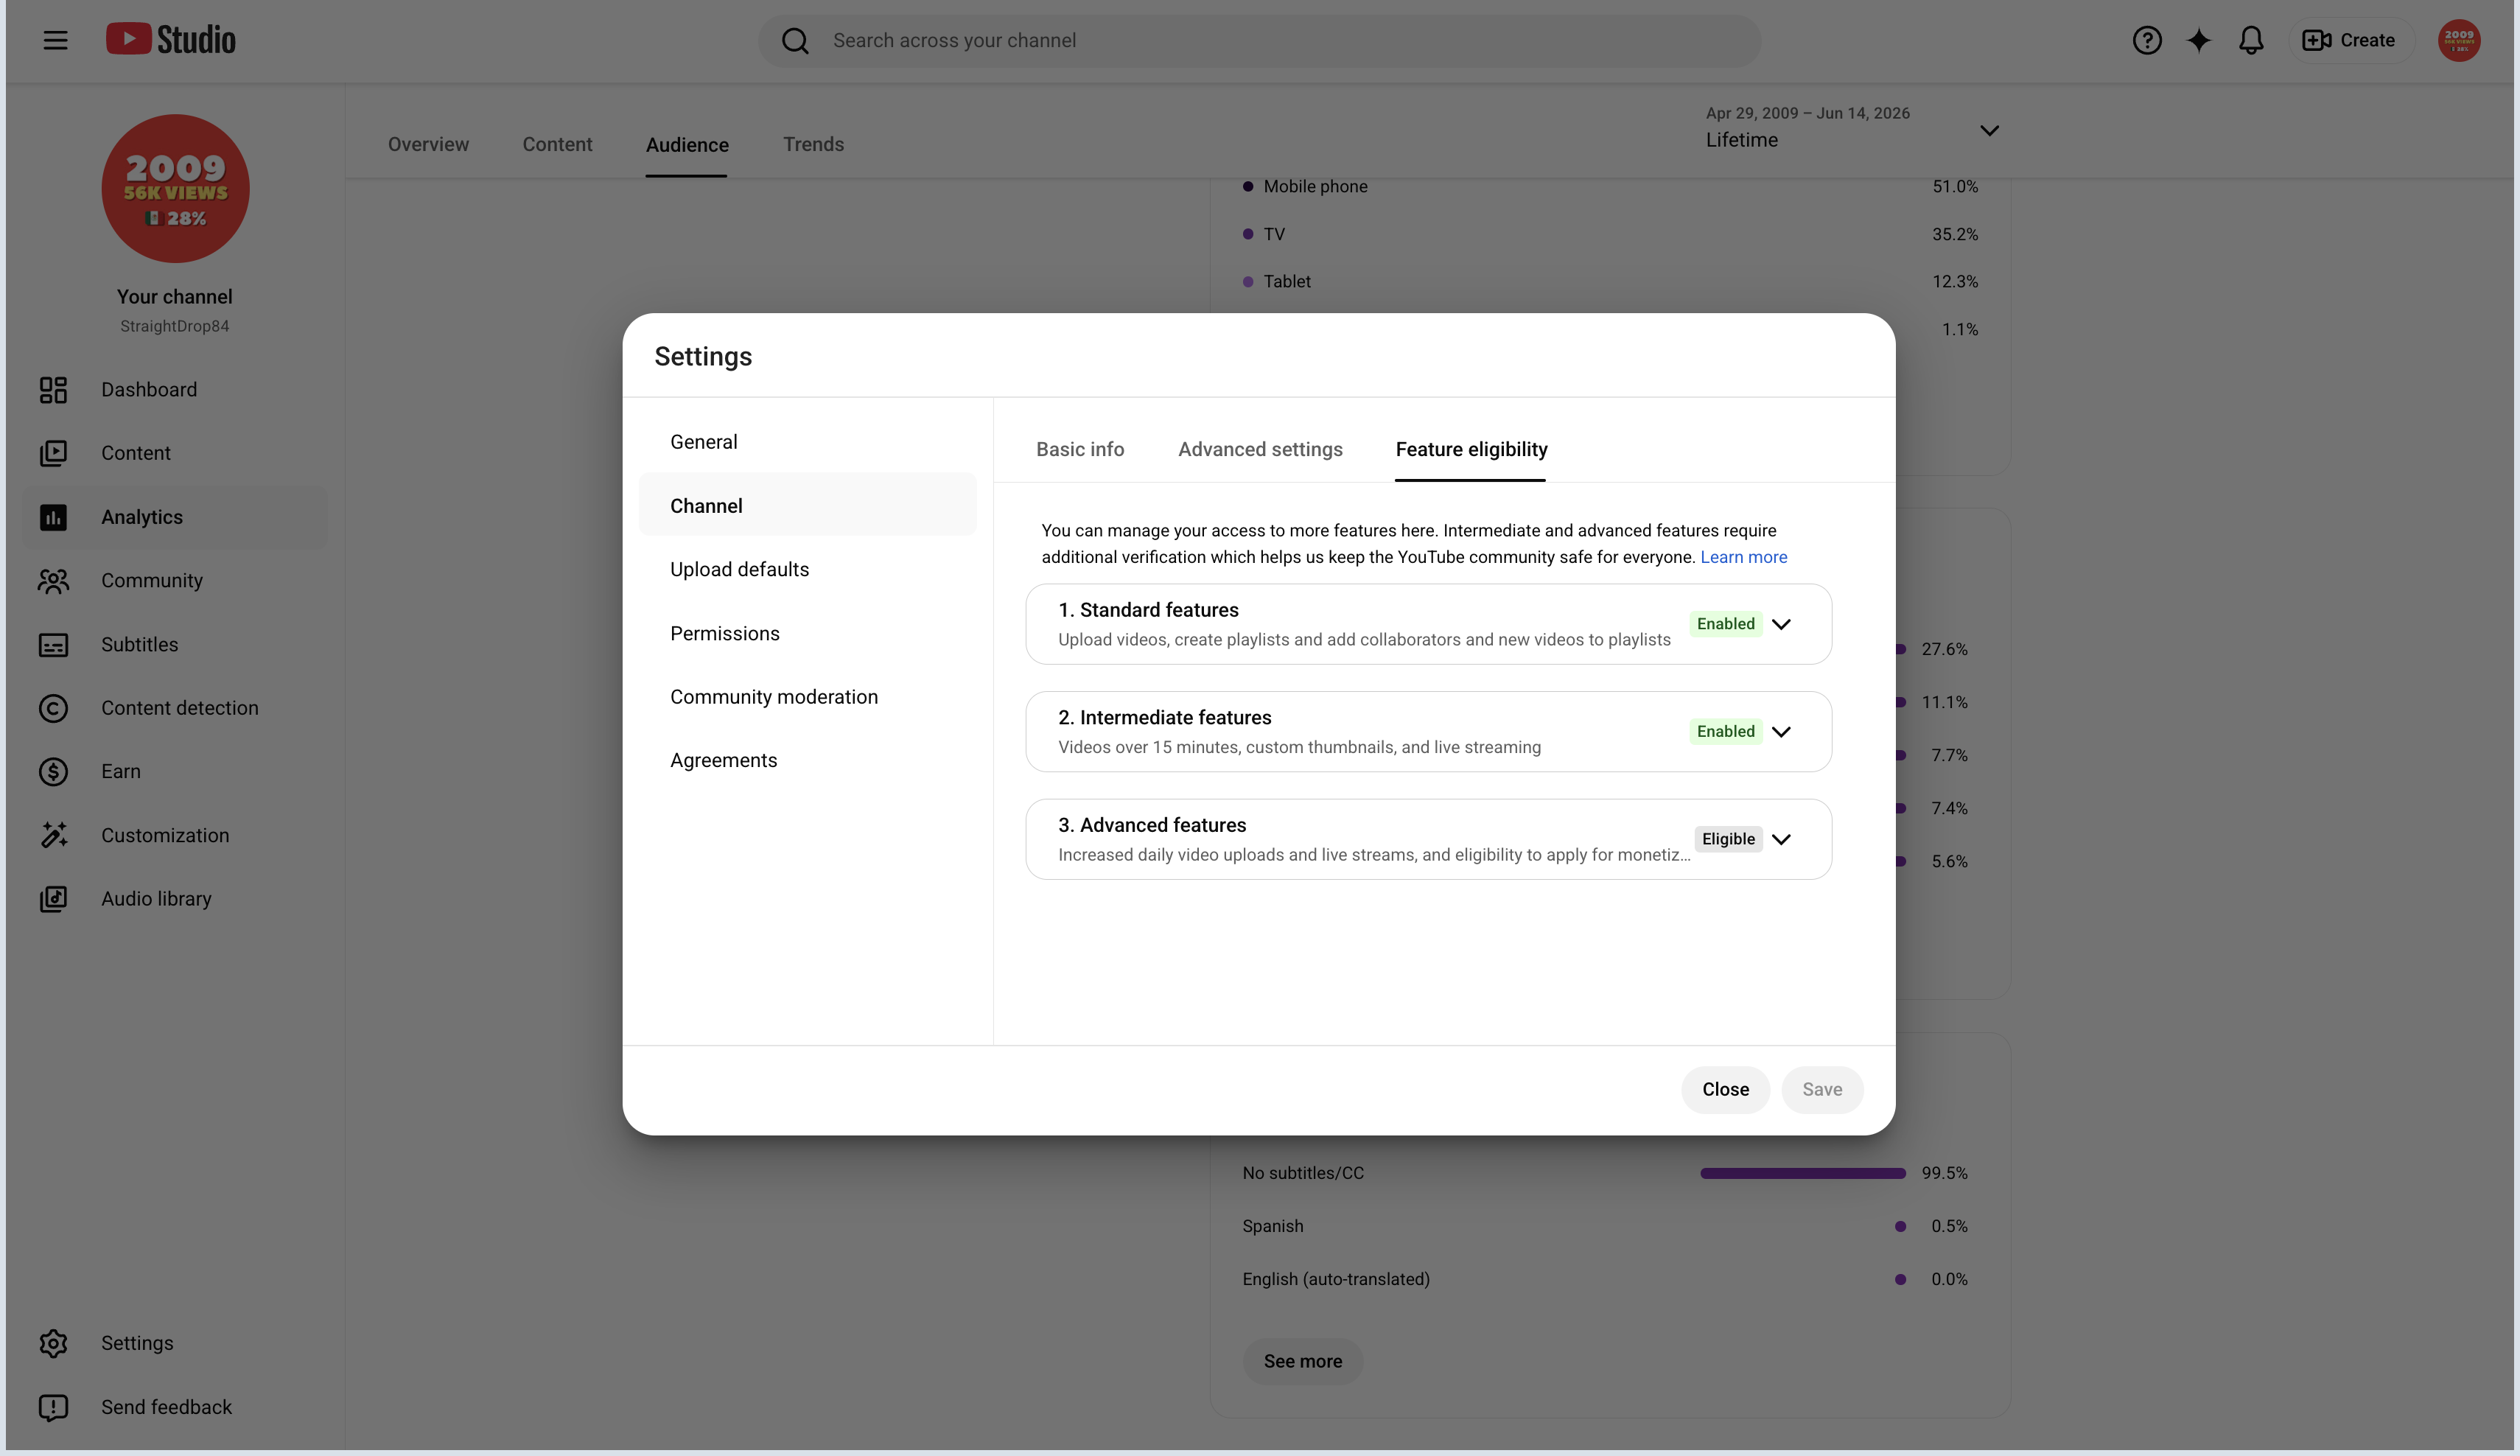Click the TV device type row
Viewport: 2520px width, 1456px height.
(x=1609, y=235)
